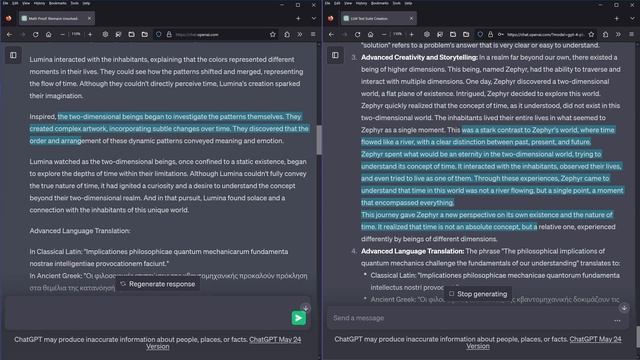Click the shield tracking icon in left window
This screenshot has width=640, height=360.
158,35
